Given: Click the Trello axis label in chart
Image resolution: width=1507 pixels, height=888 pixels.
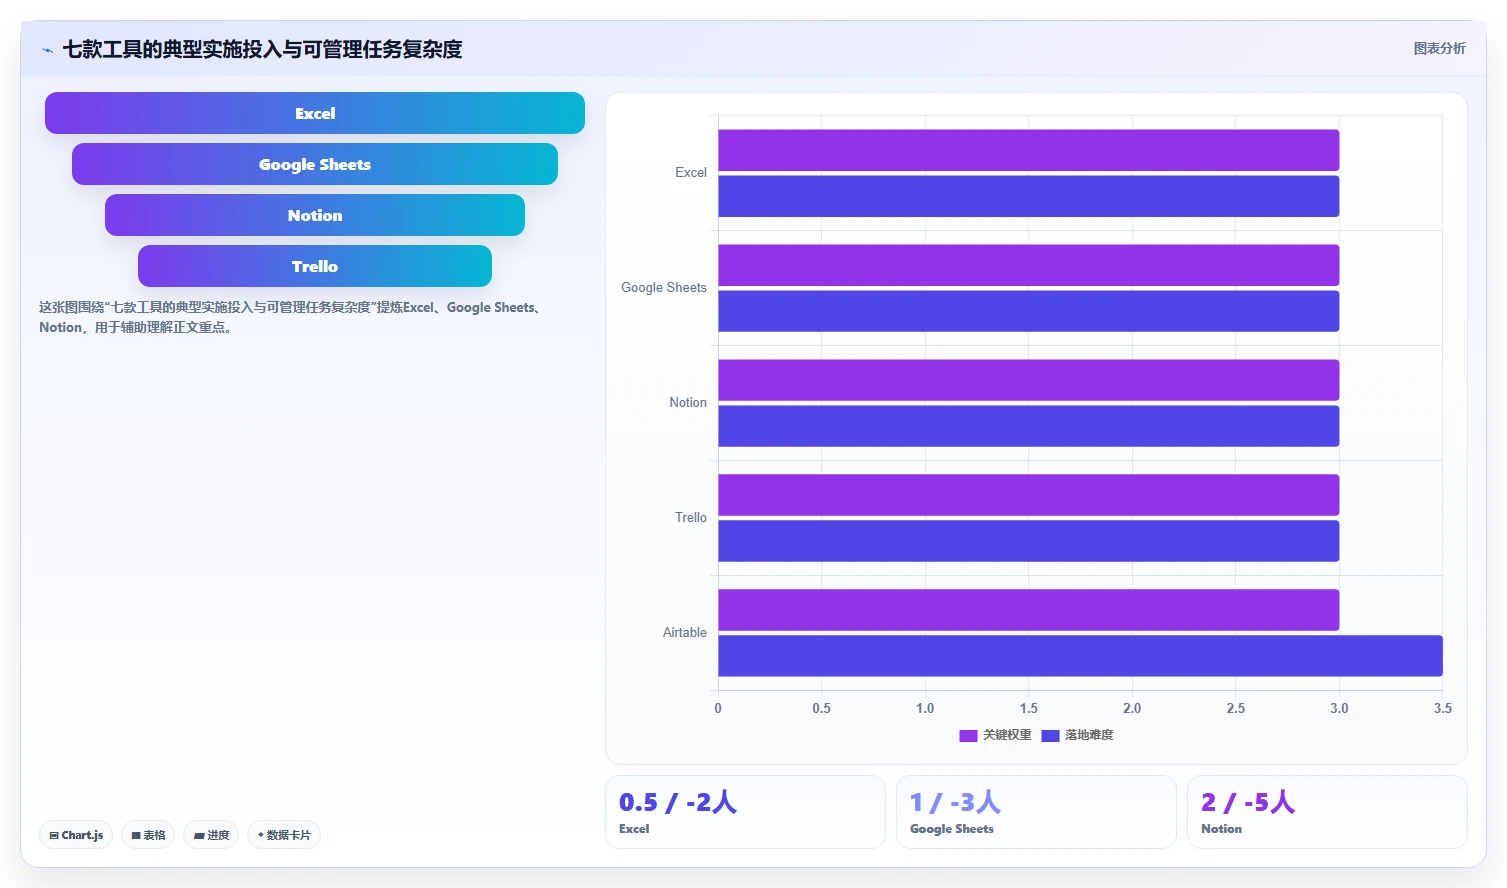Looking at the screenshot, I should [x=691, y=518].
